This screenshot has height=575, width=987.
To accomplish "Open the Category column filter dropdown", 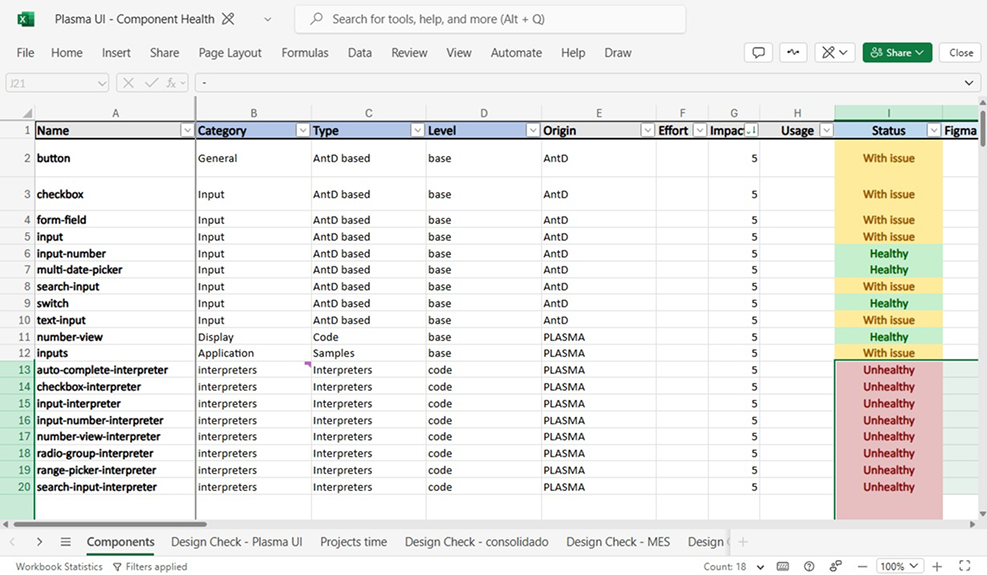I will (x=303, y=131).
